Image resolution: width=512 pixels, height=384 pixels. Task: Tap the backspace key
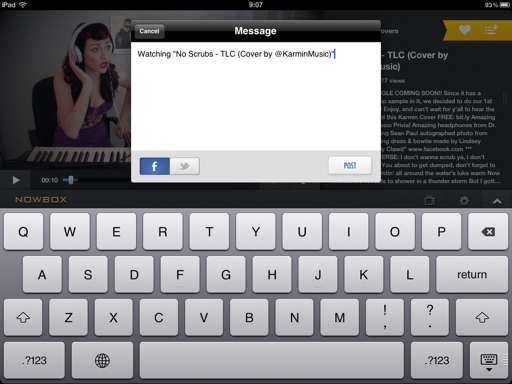click(488, 232)
